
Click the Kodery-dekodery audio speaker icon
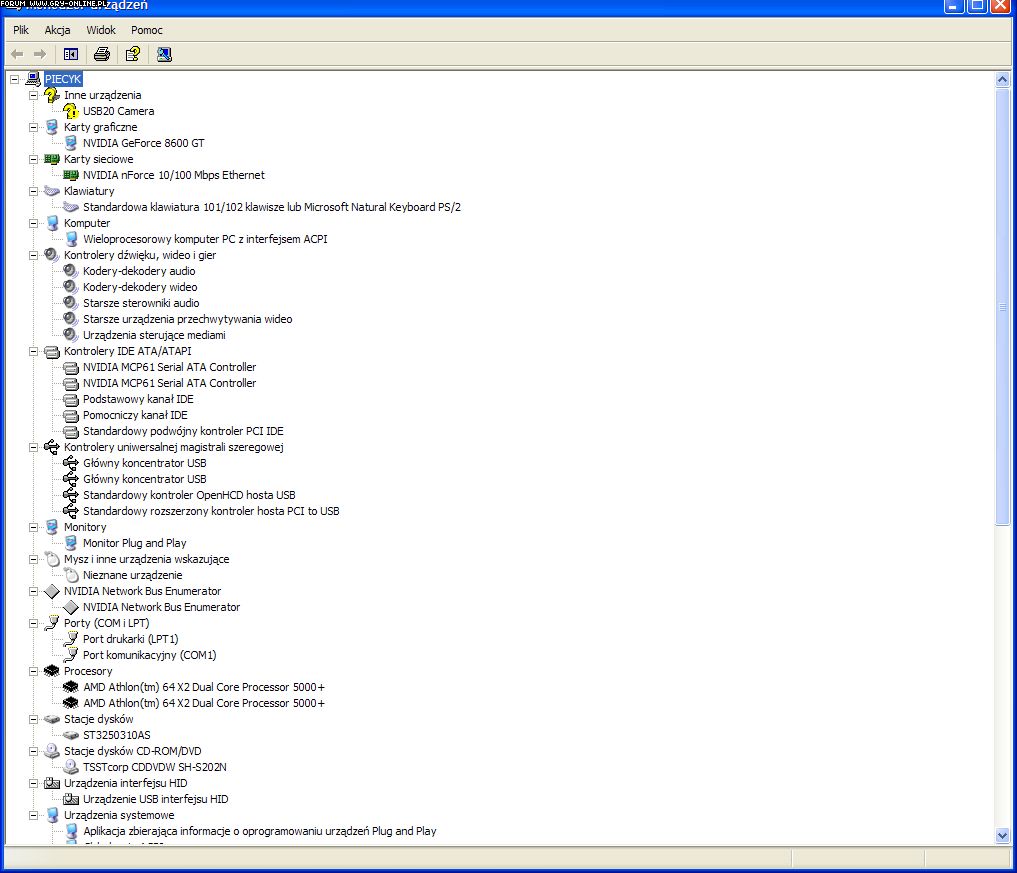[71, 271]
